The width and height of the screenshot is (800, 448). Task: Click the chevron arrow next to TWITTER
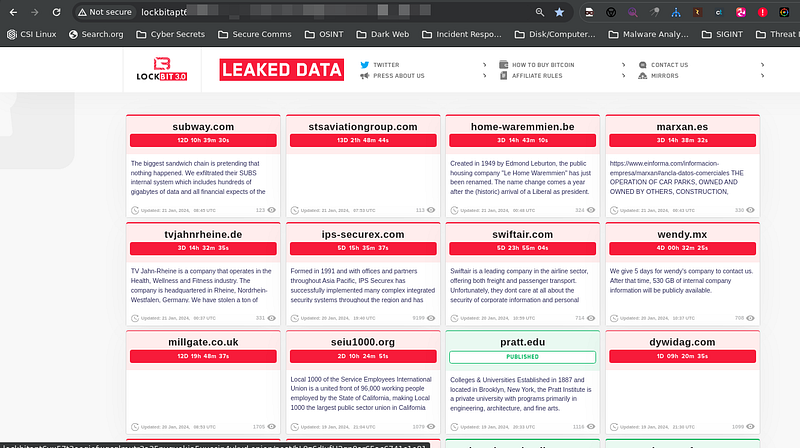coord(484,65)
